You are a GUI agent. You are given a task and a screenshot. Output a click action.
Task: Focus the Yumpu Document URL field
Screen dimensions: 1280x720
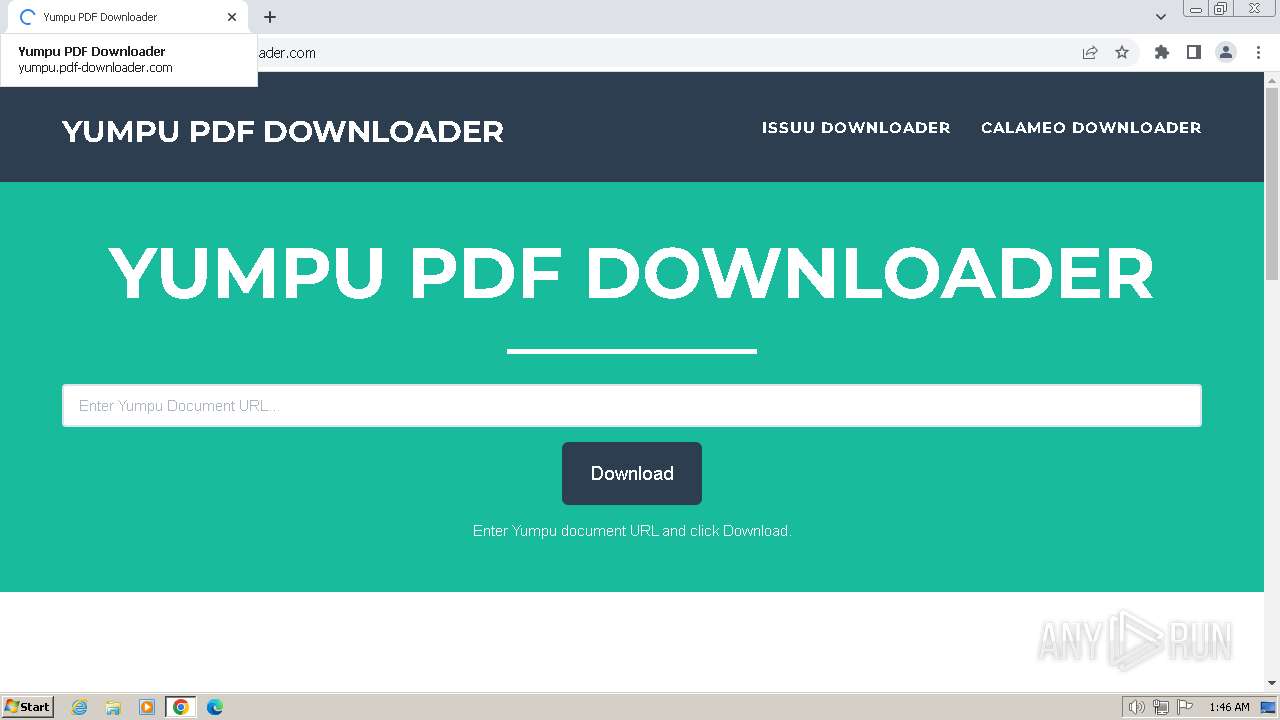[x=632, y=406]
